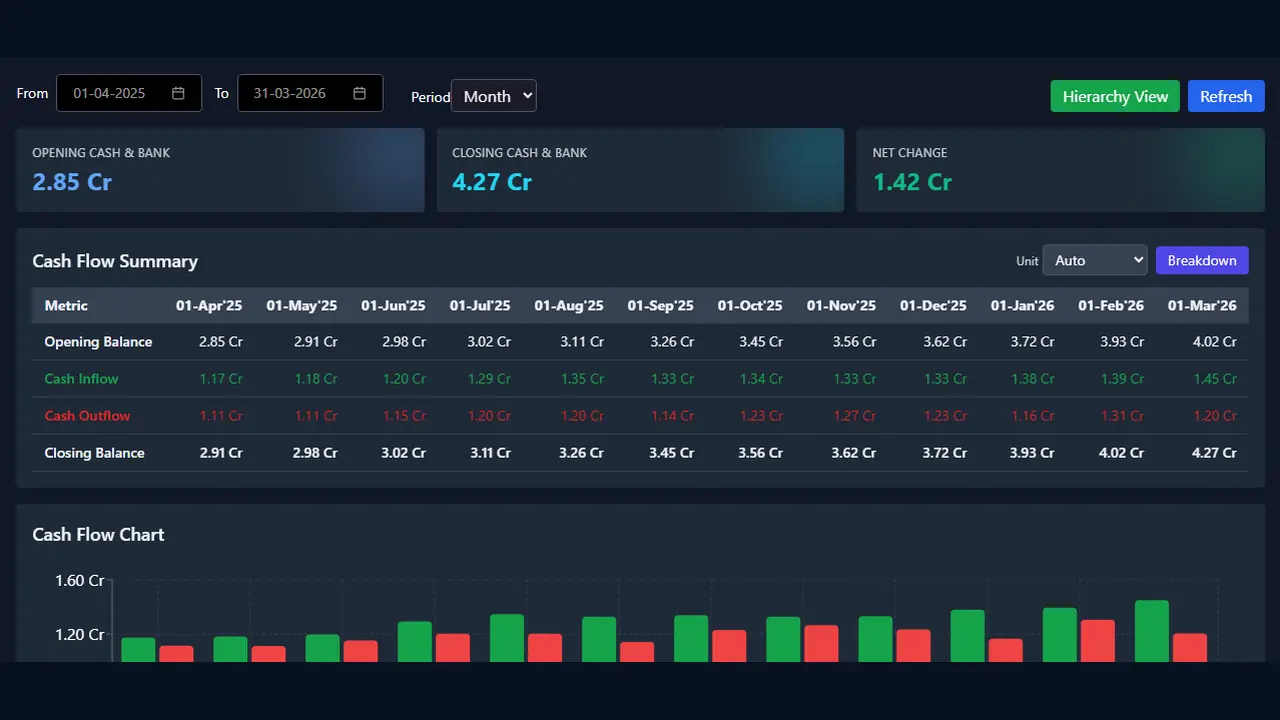Click the 01-Sep'25 column header
Viewport: 1280px width, 720px height.
(x=661, y=305)
